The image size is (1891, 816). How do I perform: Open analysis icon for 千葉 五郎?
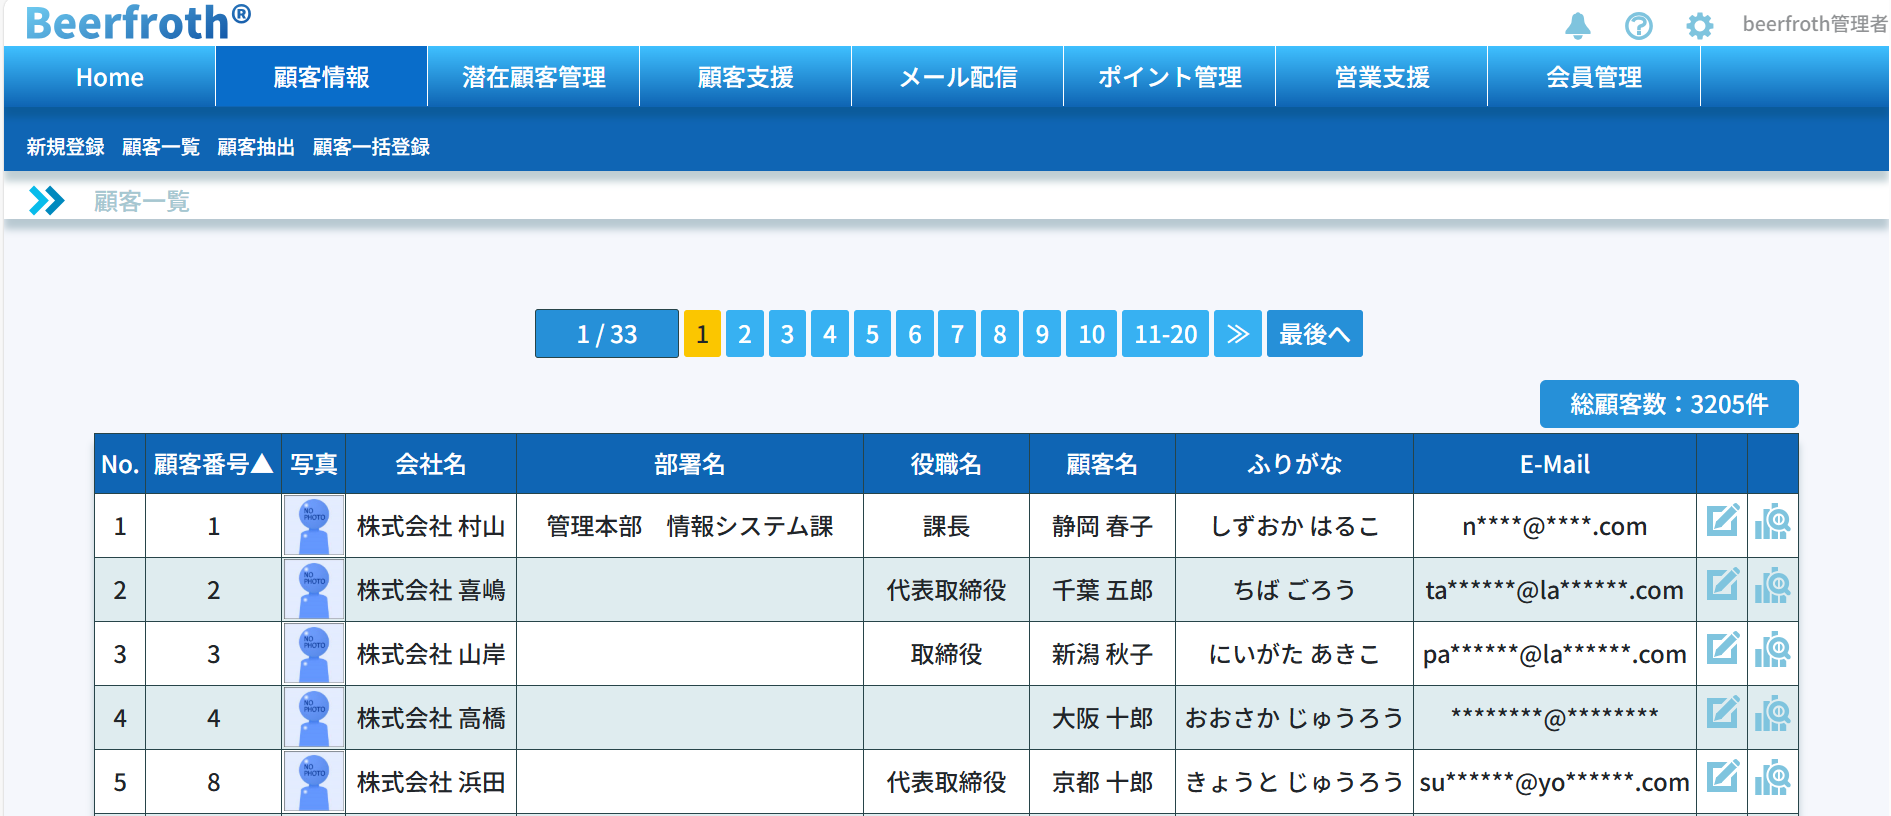[x=1772, y=586]
